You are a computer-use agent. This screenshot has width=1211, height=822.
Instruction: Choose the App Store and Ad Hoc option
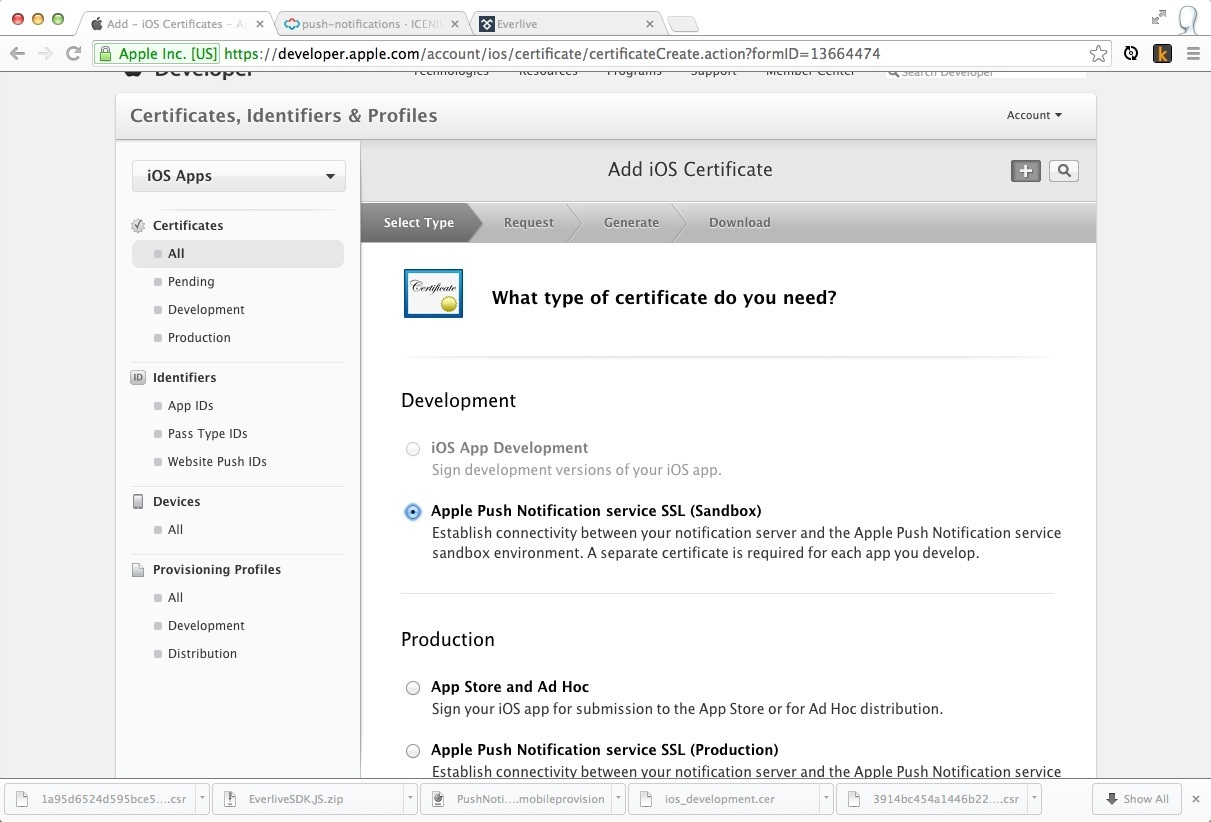pyautogui.click(x=413, y=688)
